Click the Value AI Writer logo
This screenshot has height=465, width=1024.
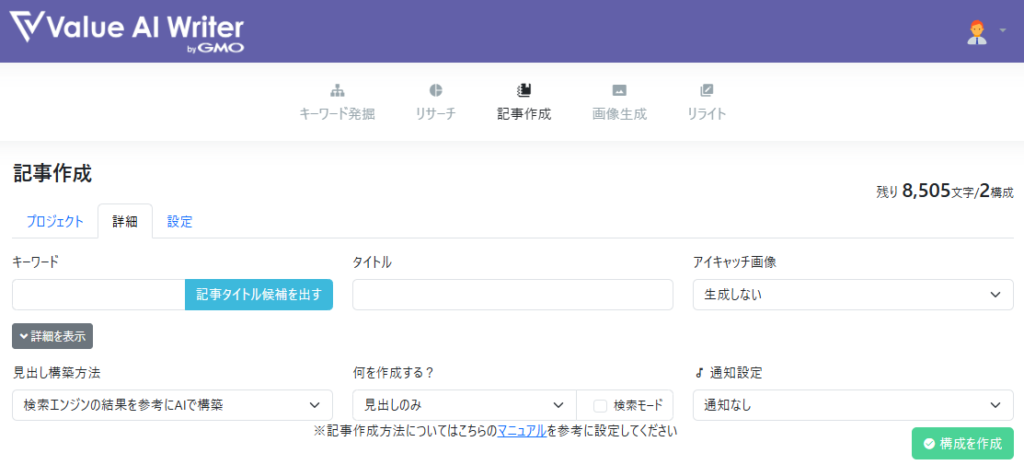point(127,30)
